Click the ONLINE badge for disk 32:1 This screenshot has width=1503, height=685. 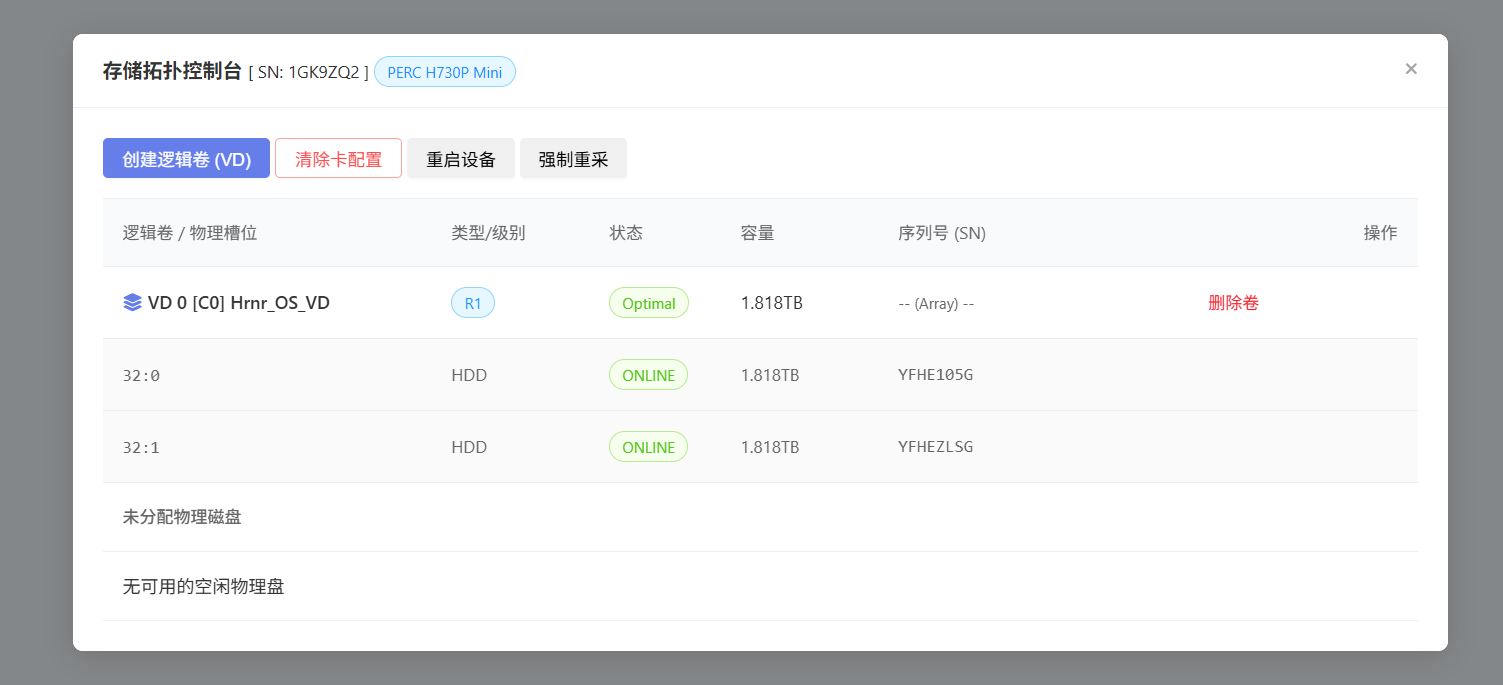[648, 447]
